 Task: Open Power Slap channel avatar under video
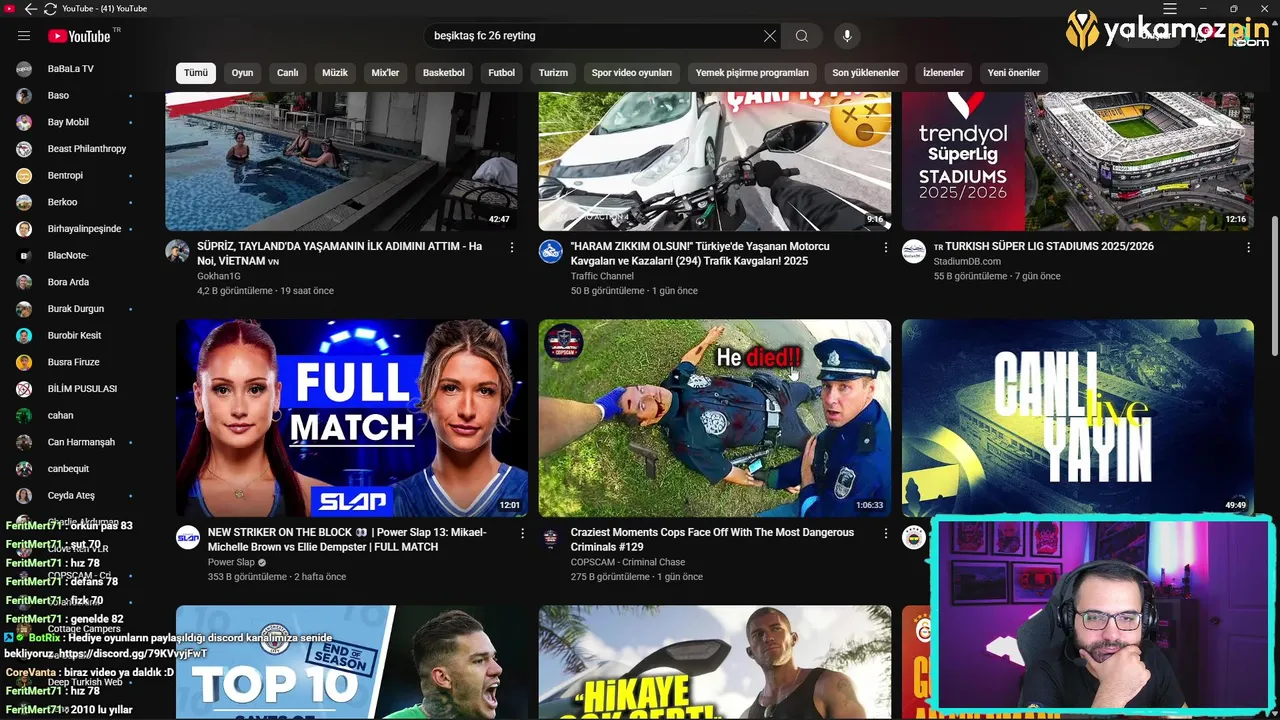point(188,537)
